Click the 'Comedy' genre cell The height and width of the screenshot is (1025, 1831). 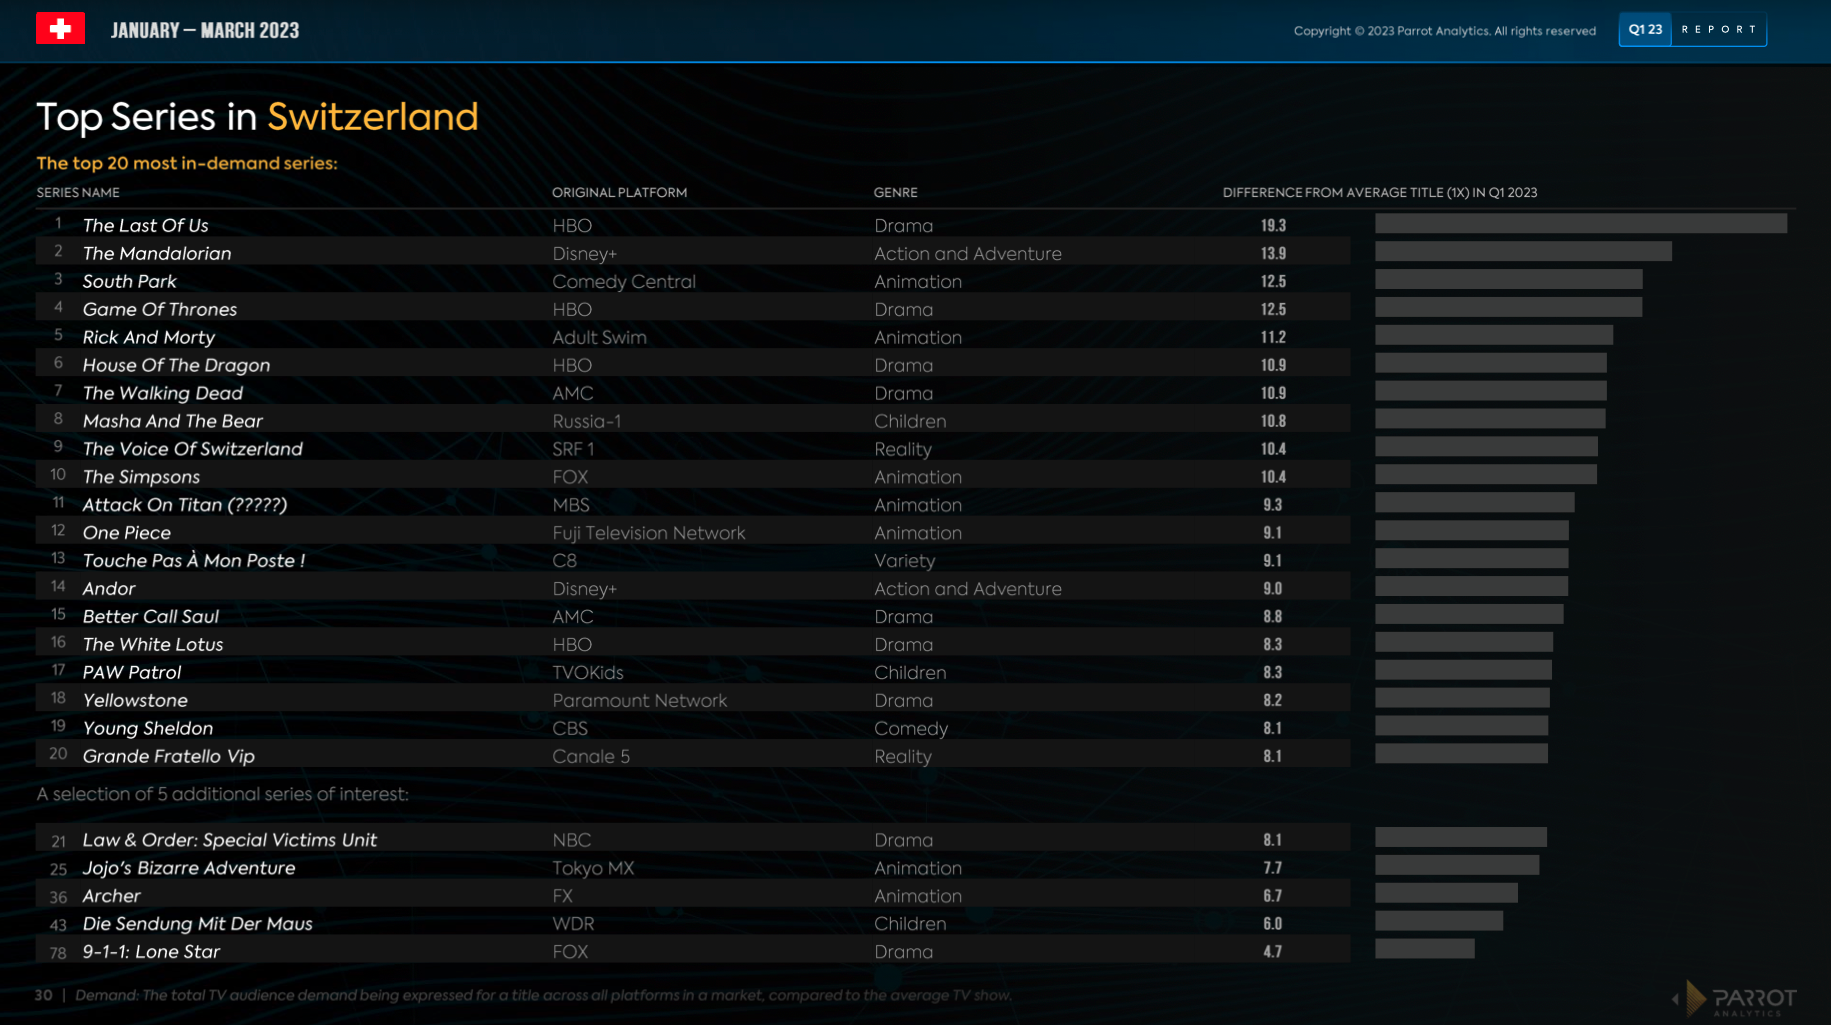(x=910, y=729)
